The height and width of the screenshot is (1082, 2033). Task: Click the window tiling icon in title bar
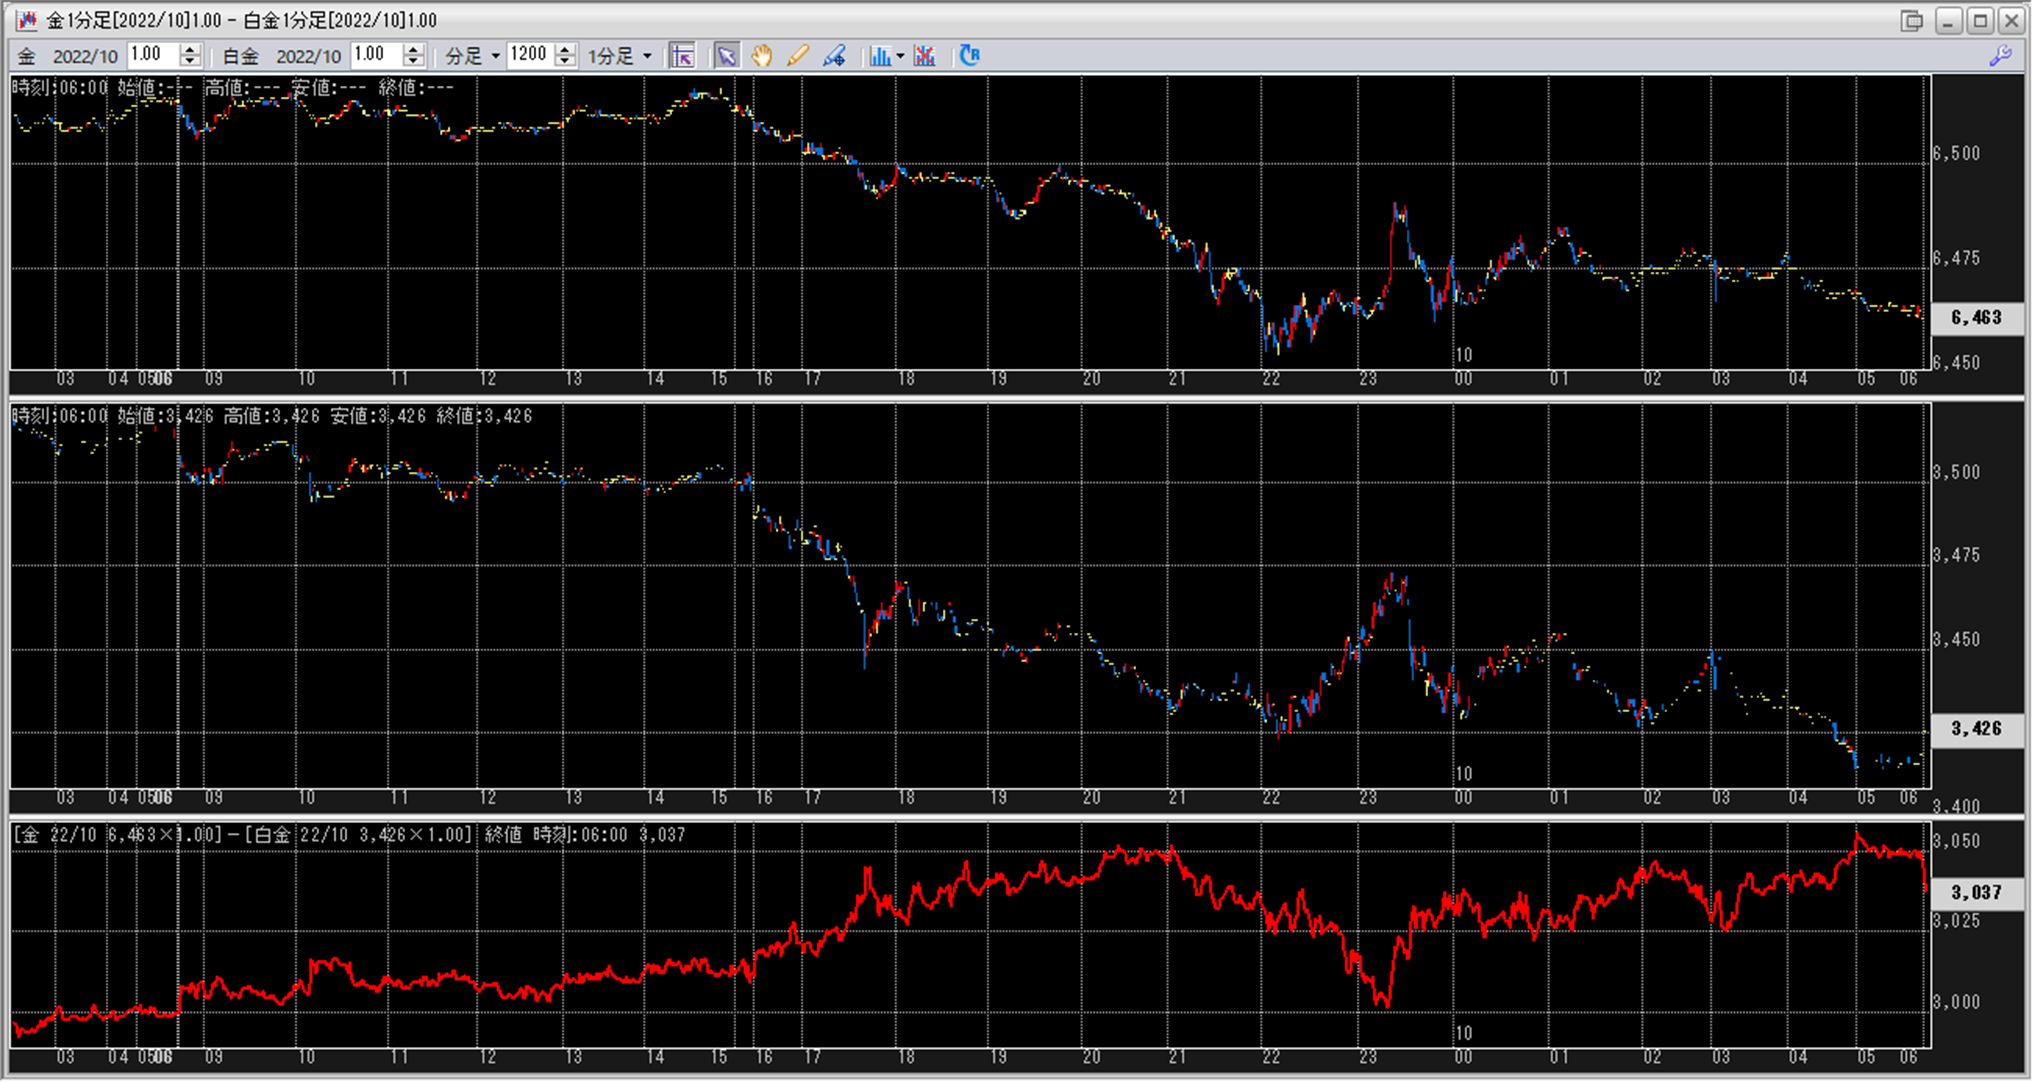click(x=1912, y=20)
